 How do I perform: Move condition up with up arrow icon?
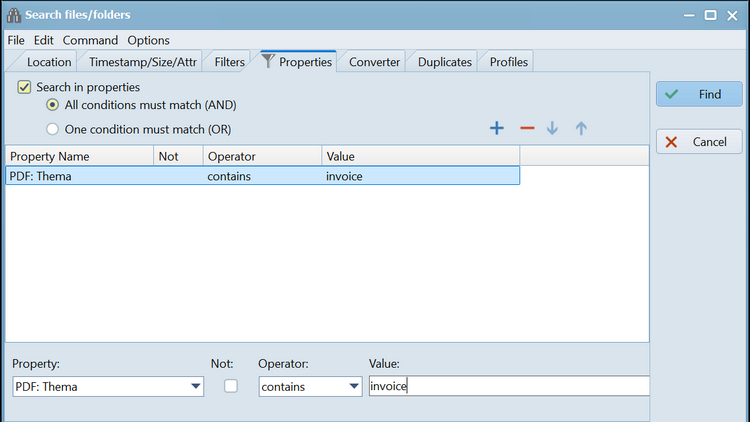(x=581, y=128)
